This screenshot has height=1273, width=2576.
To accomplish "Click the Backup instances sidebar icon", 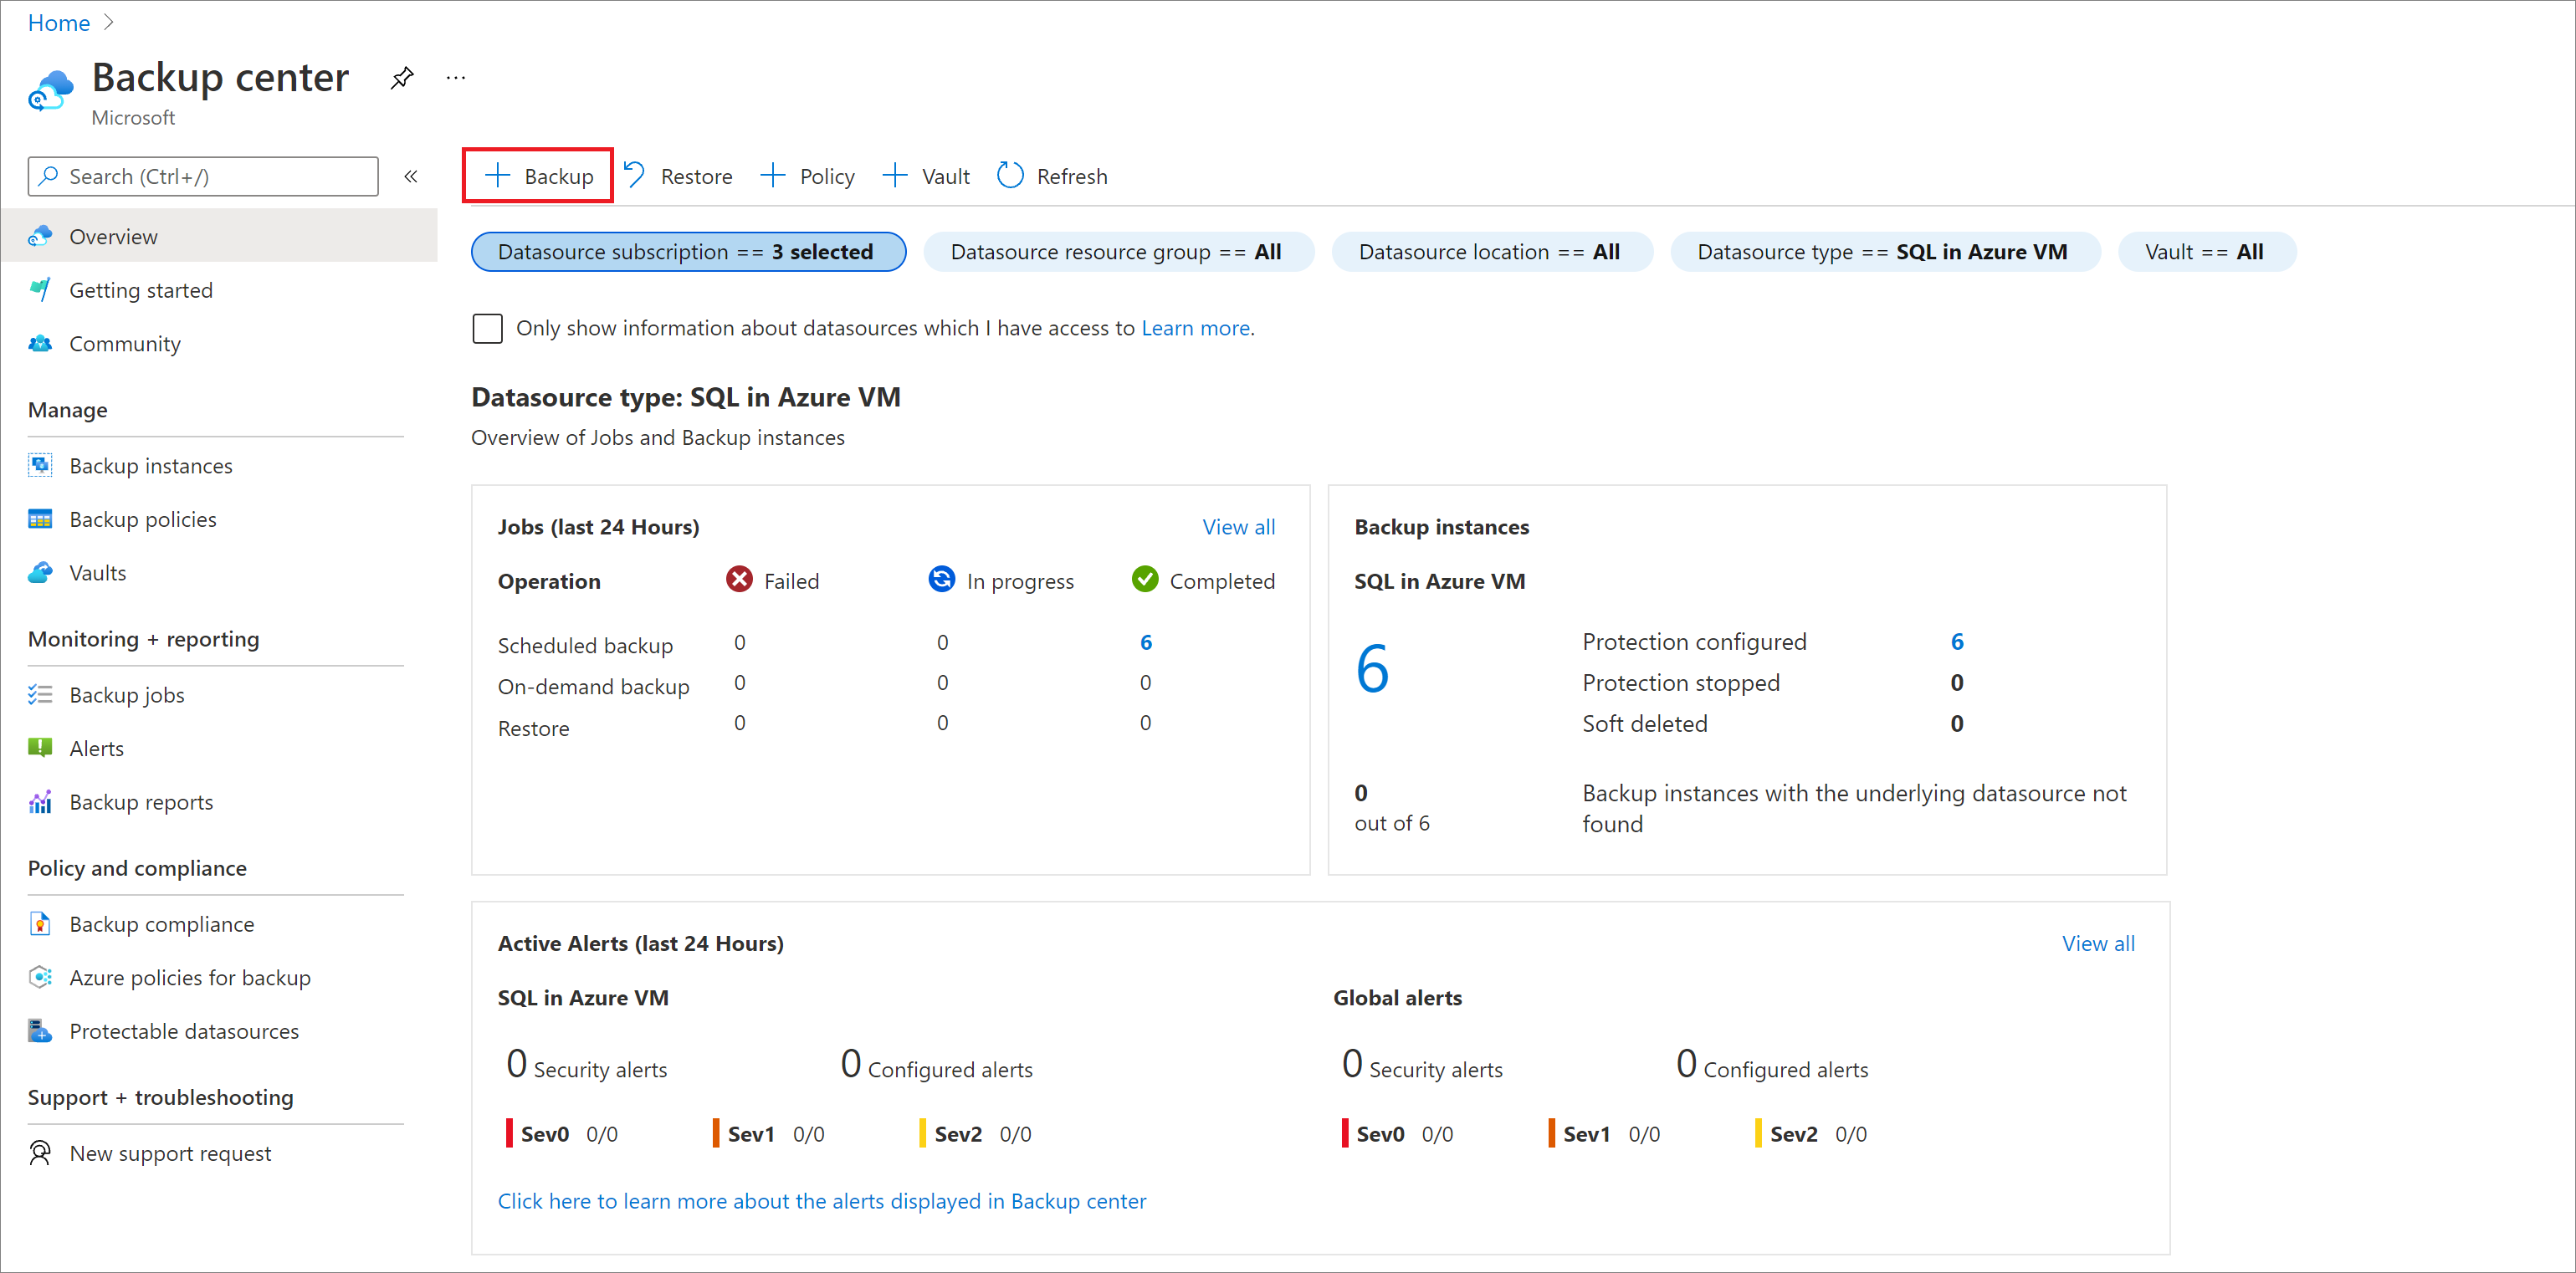I will 38,465.
